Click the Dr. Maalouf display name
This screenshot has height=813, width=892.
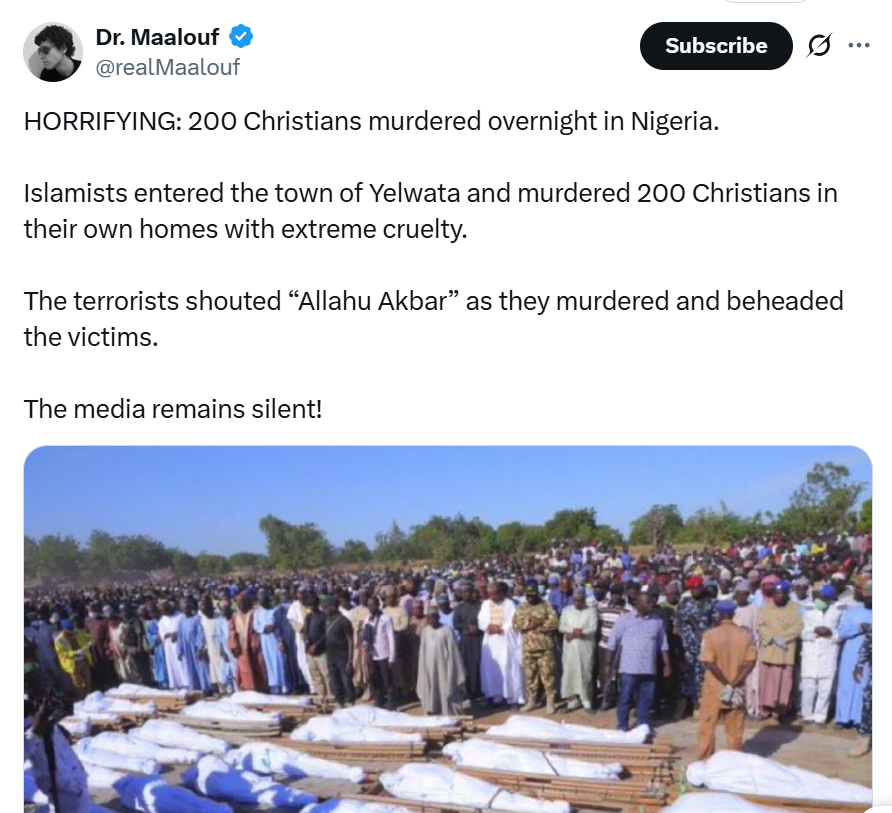pos(157,38)
